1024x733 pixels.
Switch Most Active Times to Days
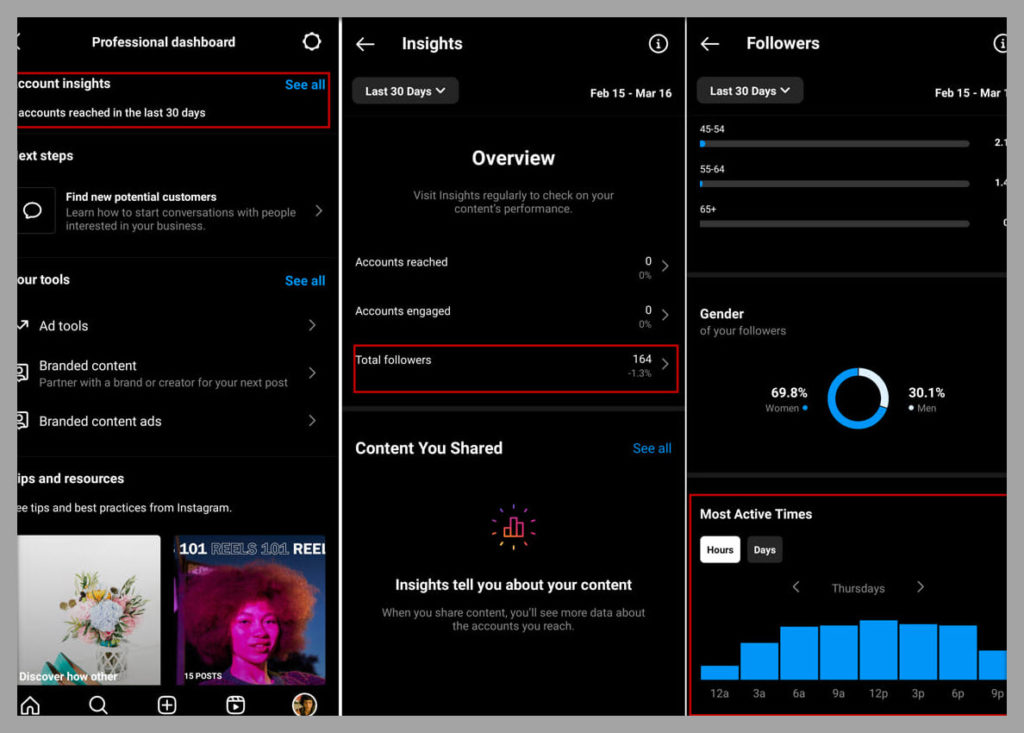coord(764,550)
